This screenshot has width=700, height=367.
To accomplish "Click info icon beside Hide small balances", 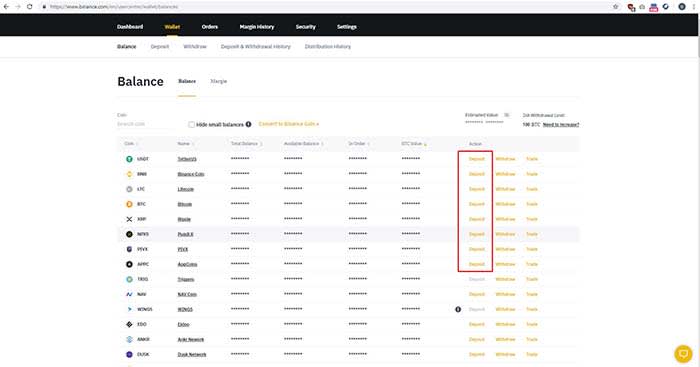I will pyautogui.click(x=248, y=124).
